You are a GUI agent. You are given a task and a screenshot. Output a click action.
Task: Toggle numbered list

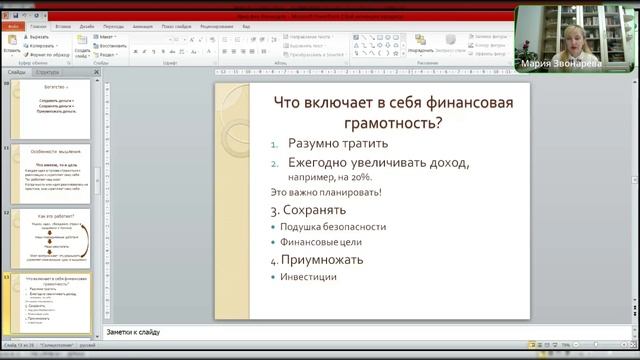coord(238,40)
